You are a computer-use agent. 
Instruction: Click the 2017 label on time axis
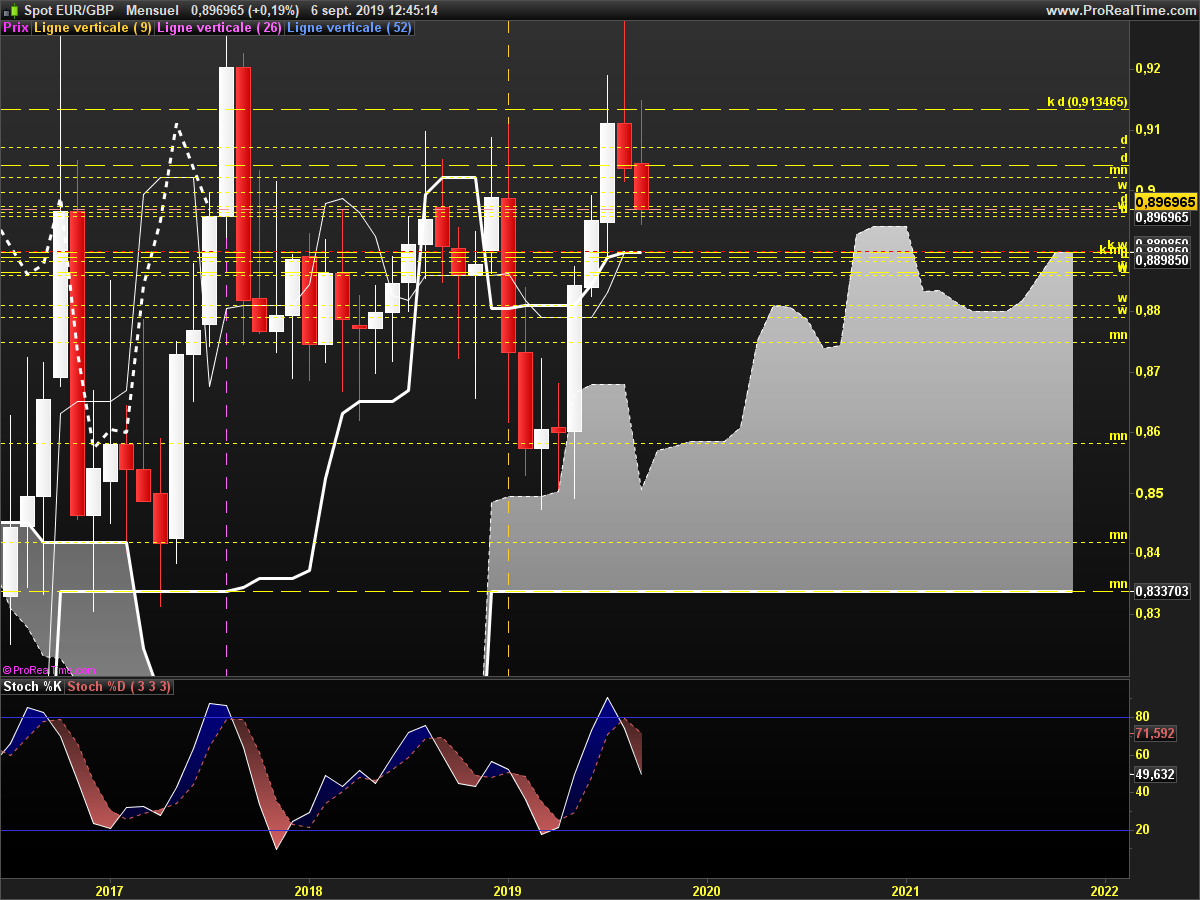108,890
